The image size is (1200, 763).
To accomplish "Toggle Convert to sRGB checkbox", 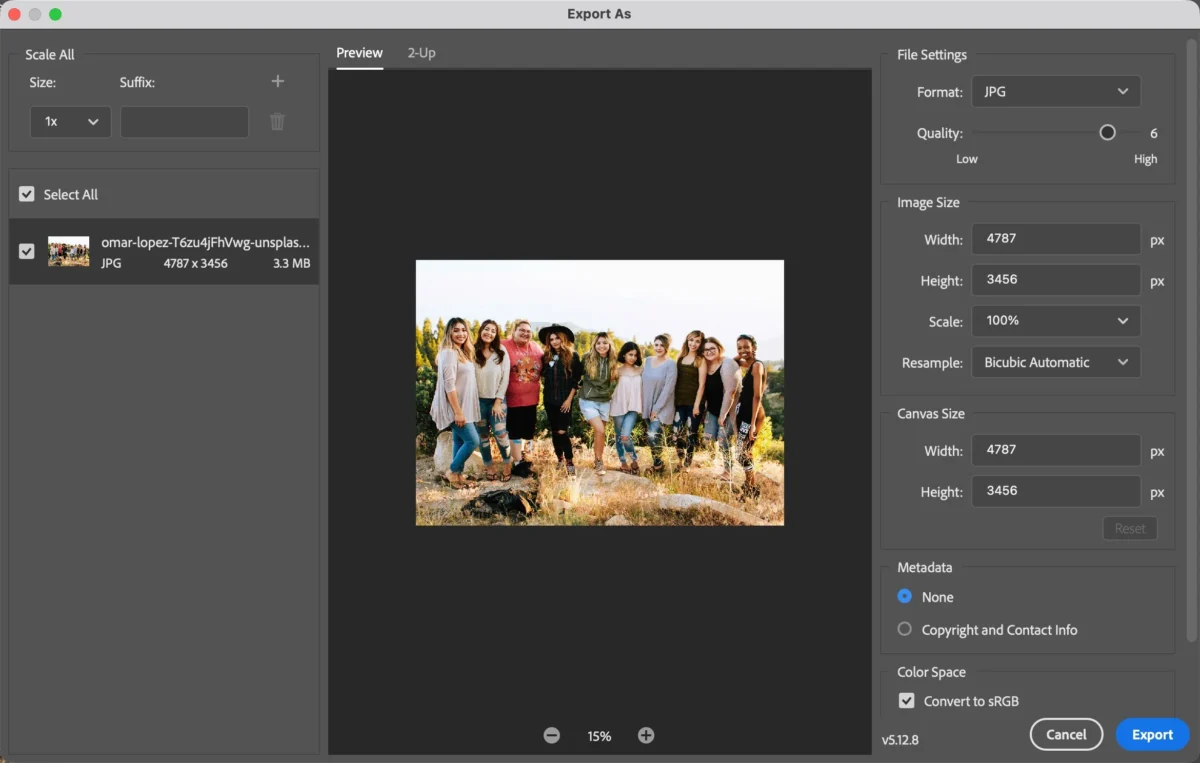I will point(906,701).
